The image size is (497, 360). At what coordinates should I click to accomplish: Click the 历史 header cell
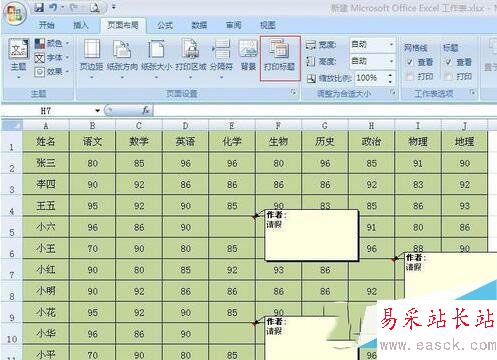(x=325, y=142)
